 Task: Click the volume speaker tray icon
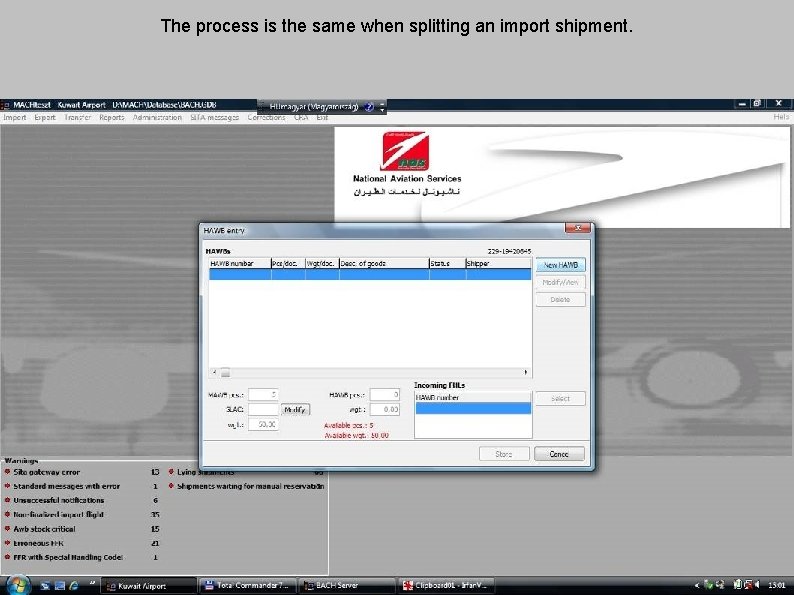758,585
